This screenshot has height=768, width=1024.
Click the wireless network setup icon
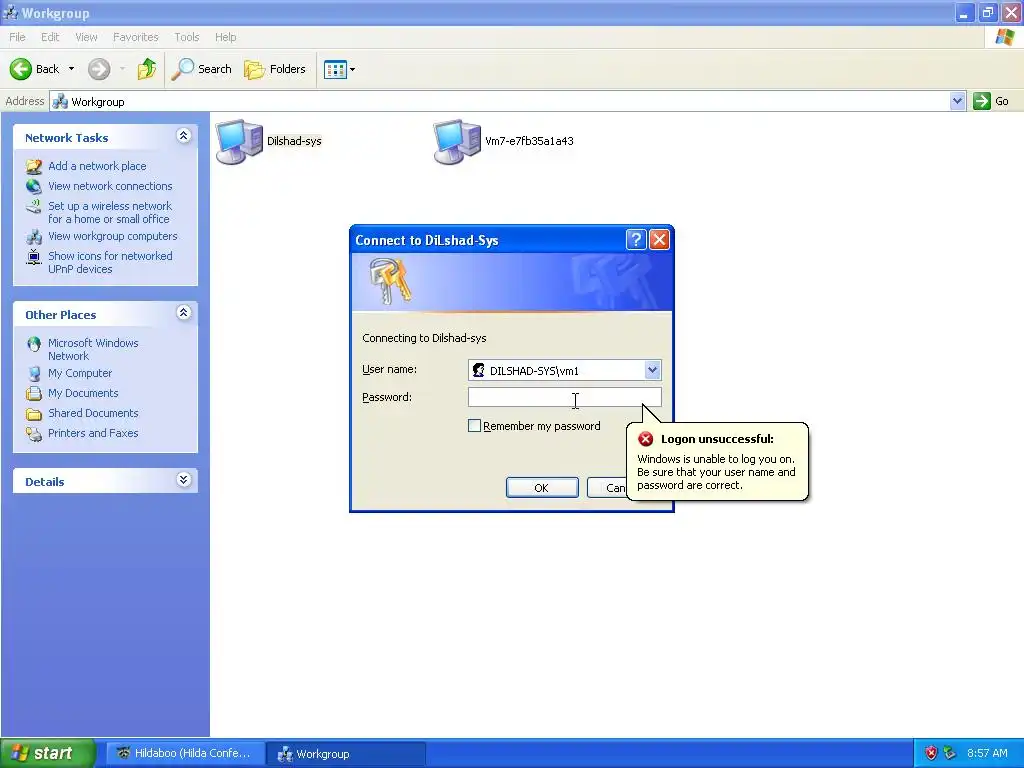click(33, 206)
